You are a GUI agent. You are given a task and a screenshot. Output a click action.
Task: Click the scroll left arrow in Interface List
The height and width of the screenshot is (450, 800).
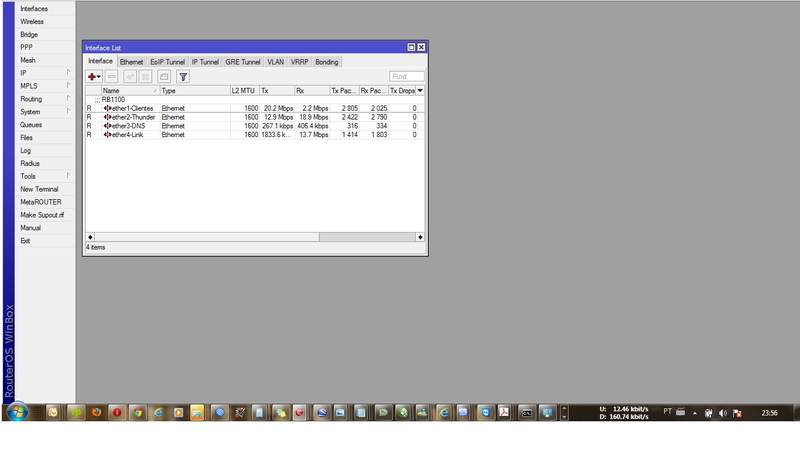tap(90, 237)
